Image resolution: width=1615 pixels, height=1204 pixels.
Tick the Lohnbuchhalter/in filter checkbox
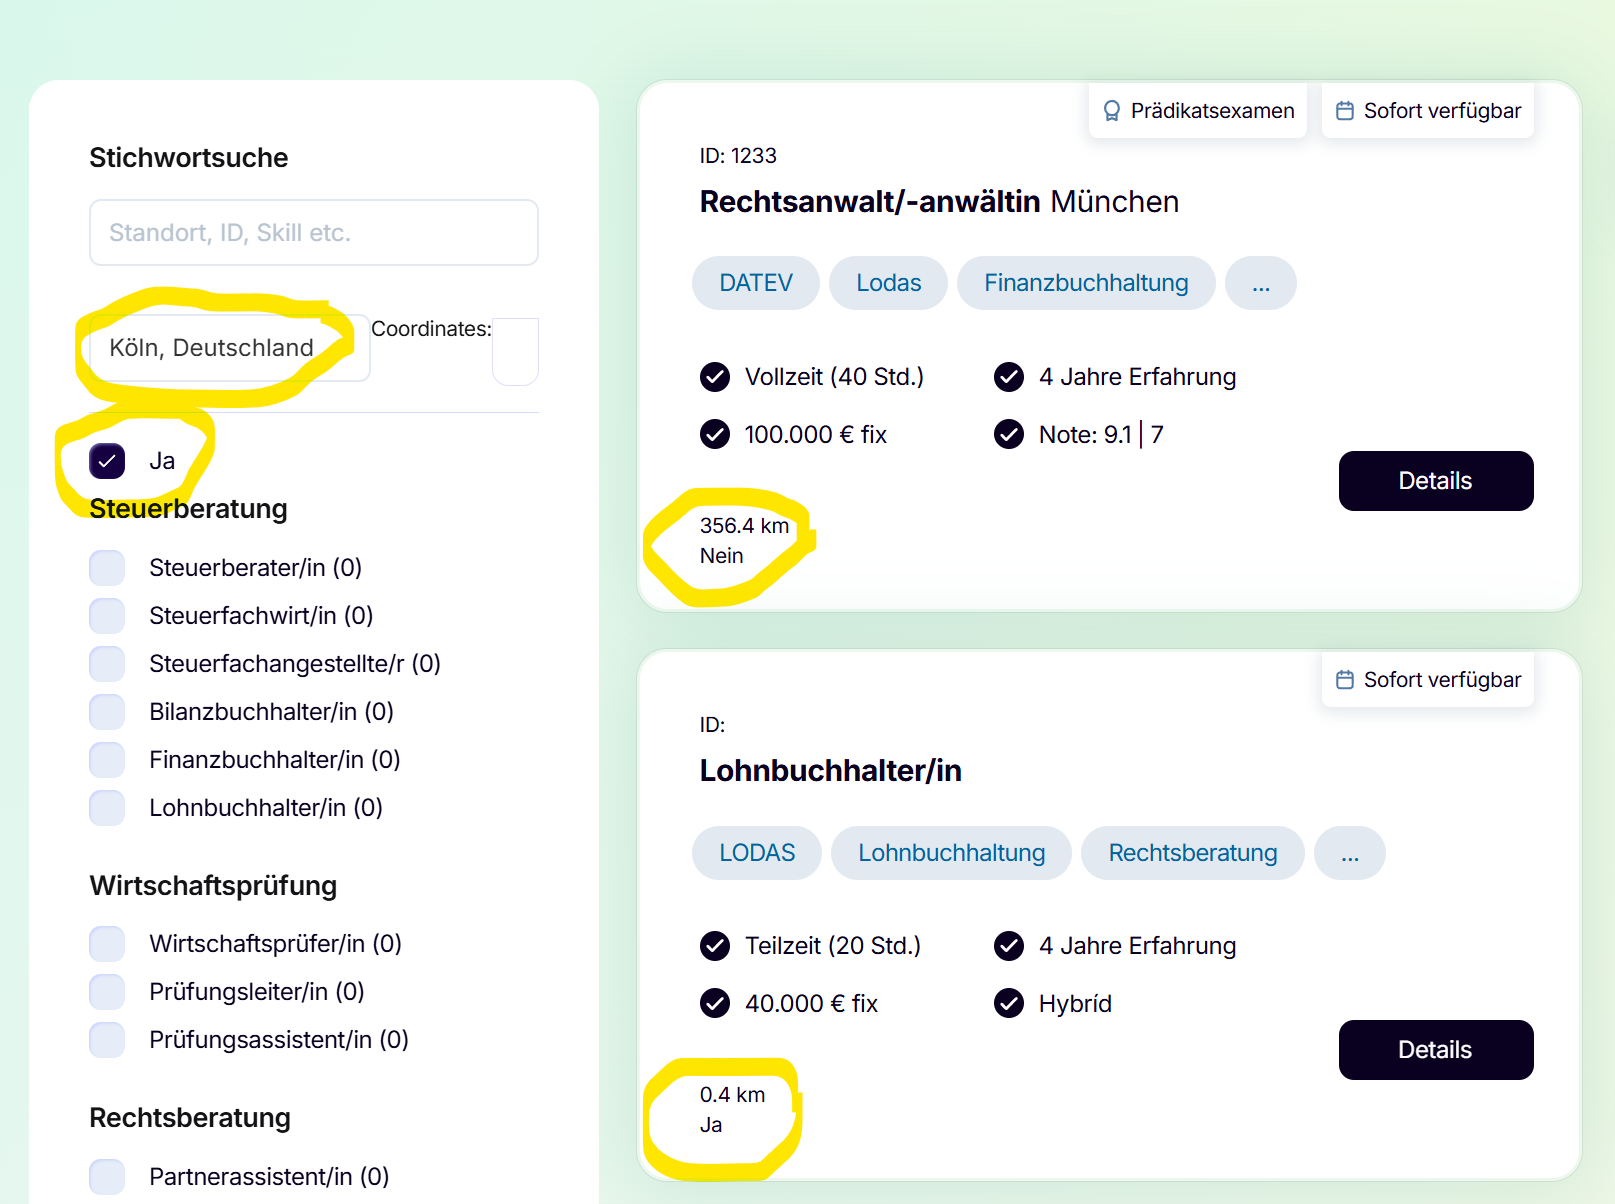(x=107, y=808)
